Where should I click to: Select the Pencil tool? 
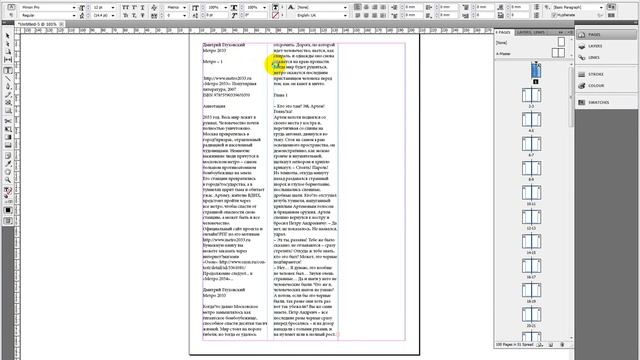(8, 95)
